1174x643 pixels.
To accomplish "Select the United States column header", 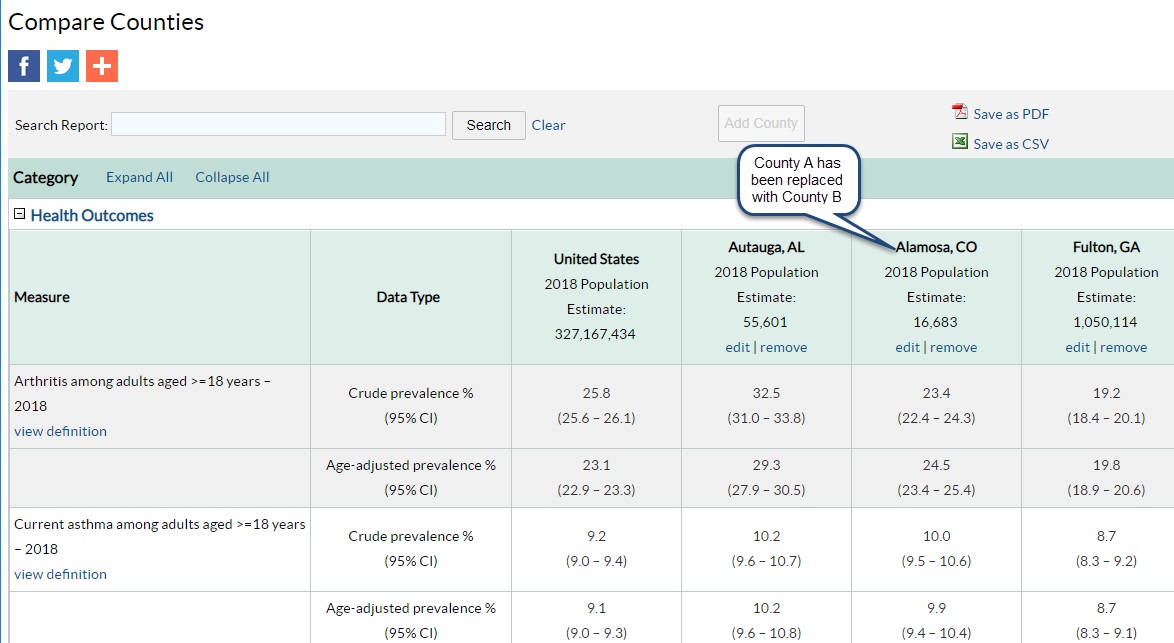I will click(596, 259).
